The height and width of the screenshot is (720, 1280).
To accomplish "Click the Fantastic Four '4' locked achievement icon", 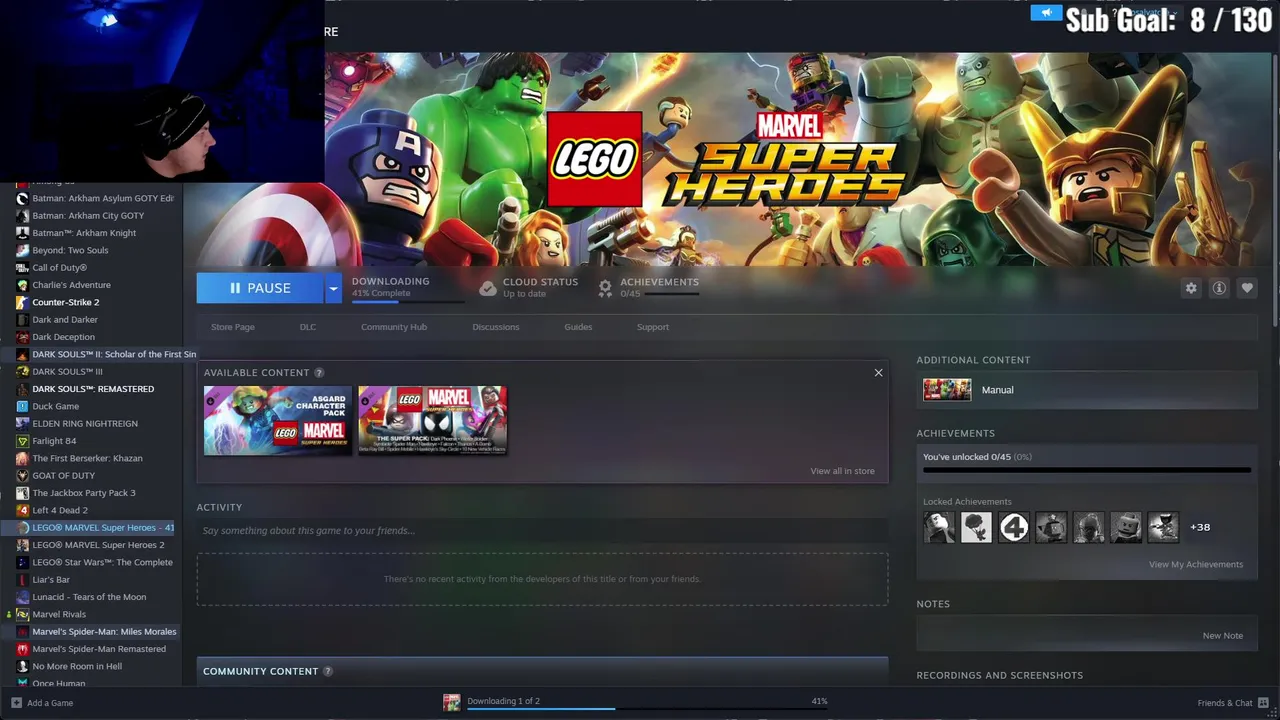I will [x=1014, y=527].
